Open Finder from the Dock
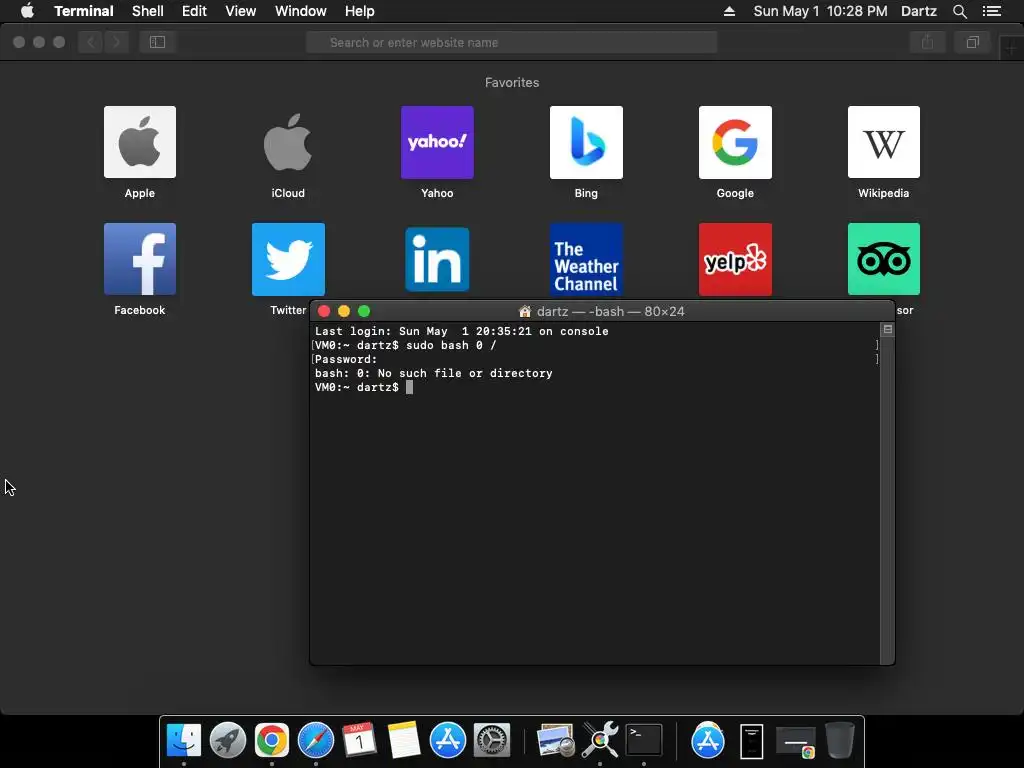Image resolution: width=1024 pixels, height=768 pixels. click(x=184, y=740)
